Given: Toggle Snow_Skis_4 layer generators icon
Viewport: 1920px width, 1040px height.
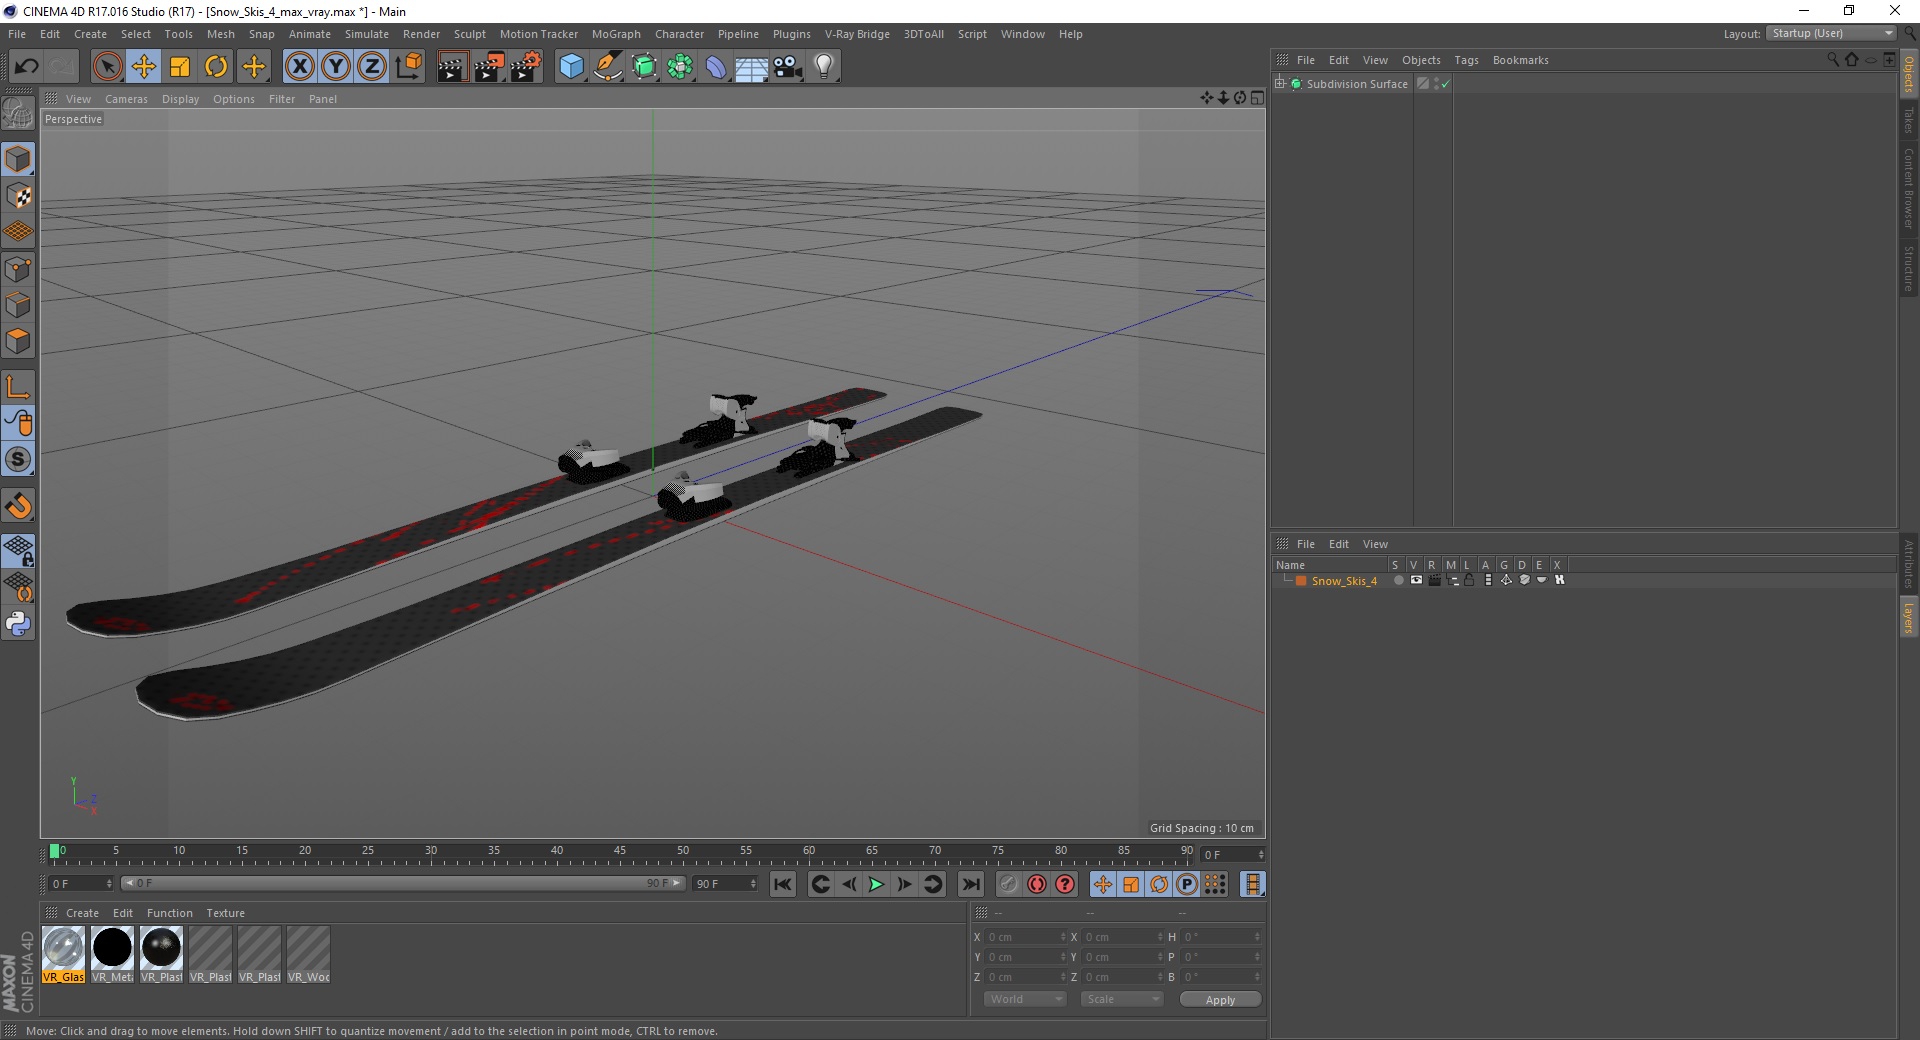Looking at the screenshot, I should tap(1506, 580).
